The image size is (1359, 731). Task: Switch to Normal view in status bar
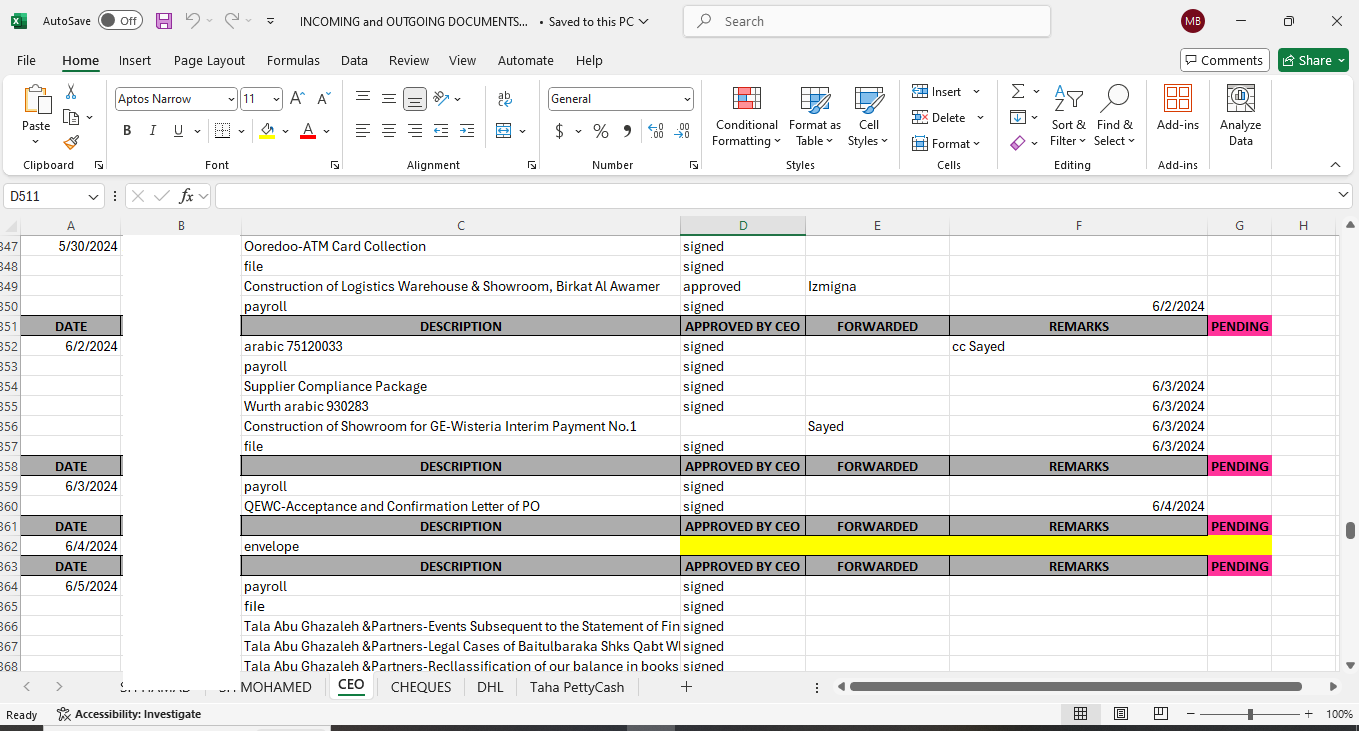[x=1081, y=714]
